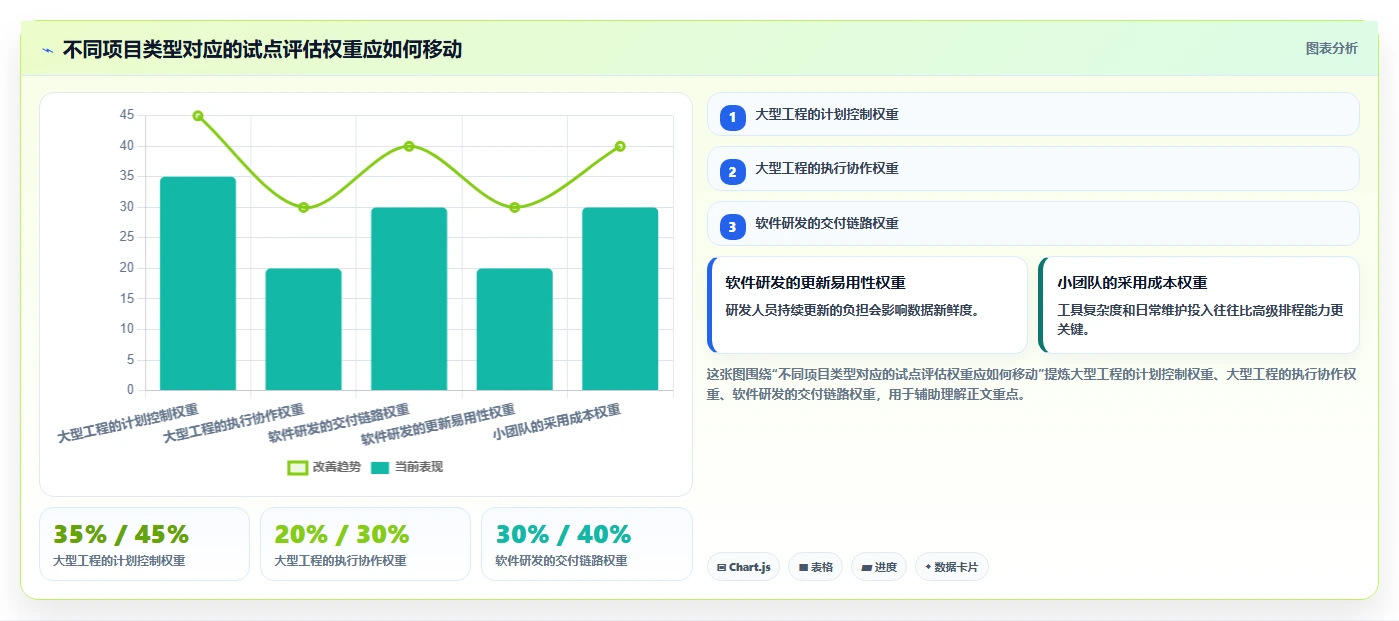Click y-axis value 45
1399x621 pixels.
126,116
